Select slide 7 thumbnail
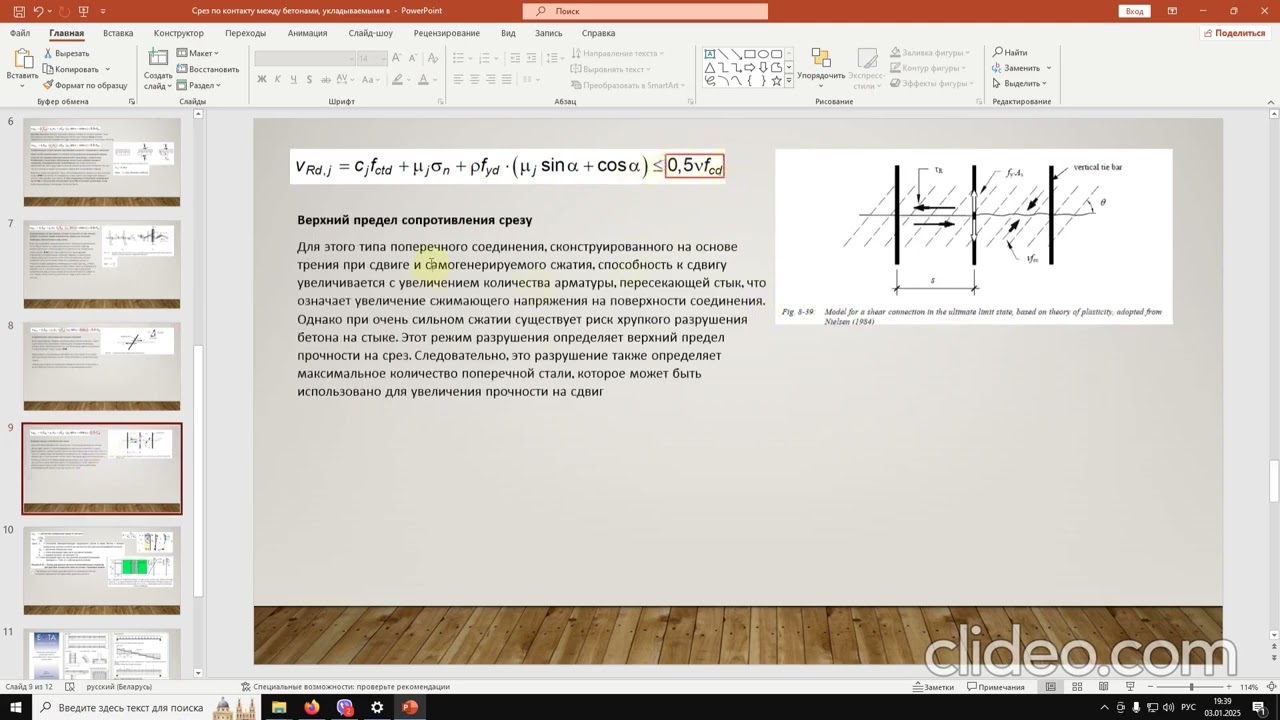Viewport: 1280px width, 720px height. point(102,265)
